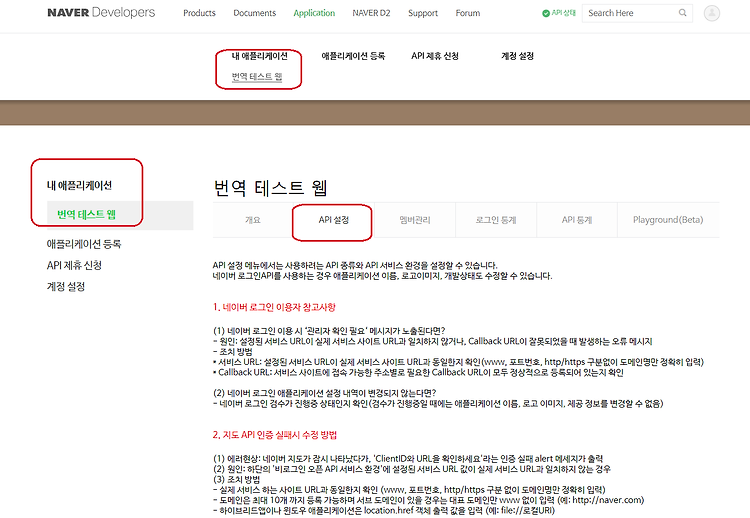Click the 번역 테스트 웹 page title
The height and width of the screenshot is (518, 750).
270,187
